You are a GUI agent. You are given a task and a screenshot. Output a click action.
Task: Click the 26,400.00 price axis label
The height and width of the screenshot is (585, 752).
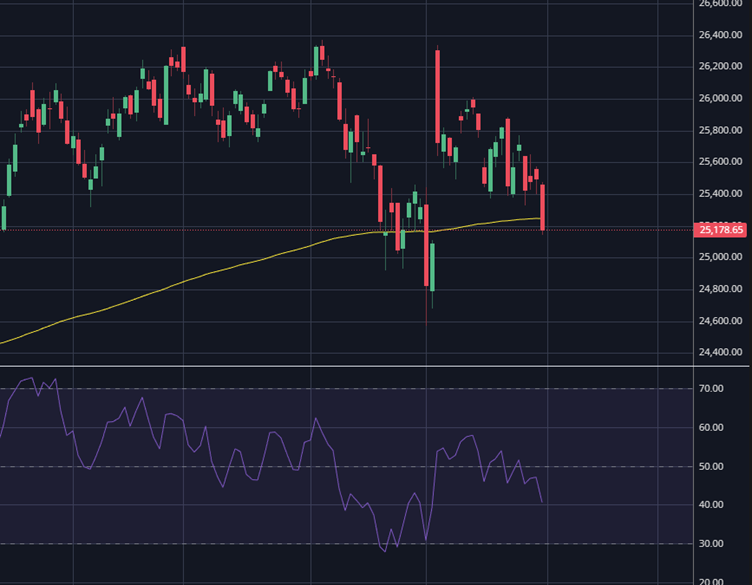coord(720,35)
